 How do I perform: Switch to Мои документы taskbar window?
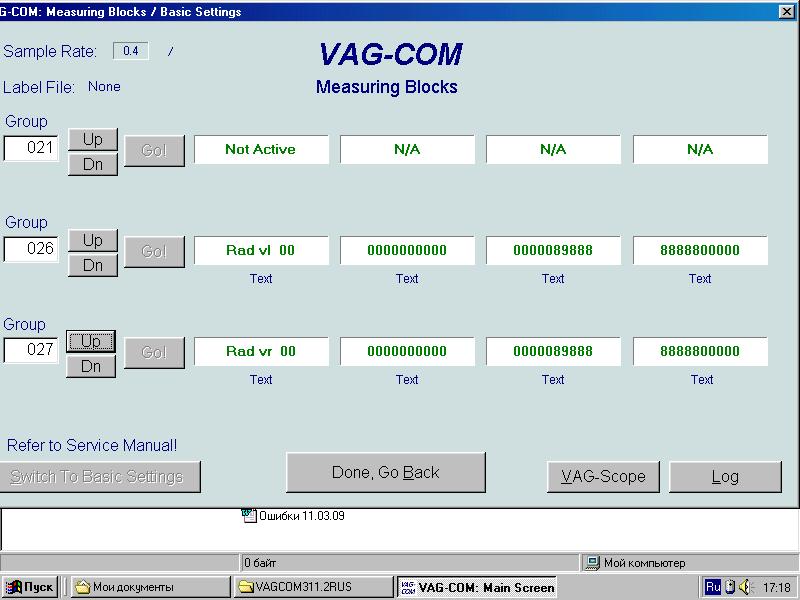150,587
